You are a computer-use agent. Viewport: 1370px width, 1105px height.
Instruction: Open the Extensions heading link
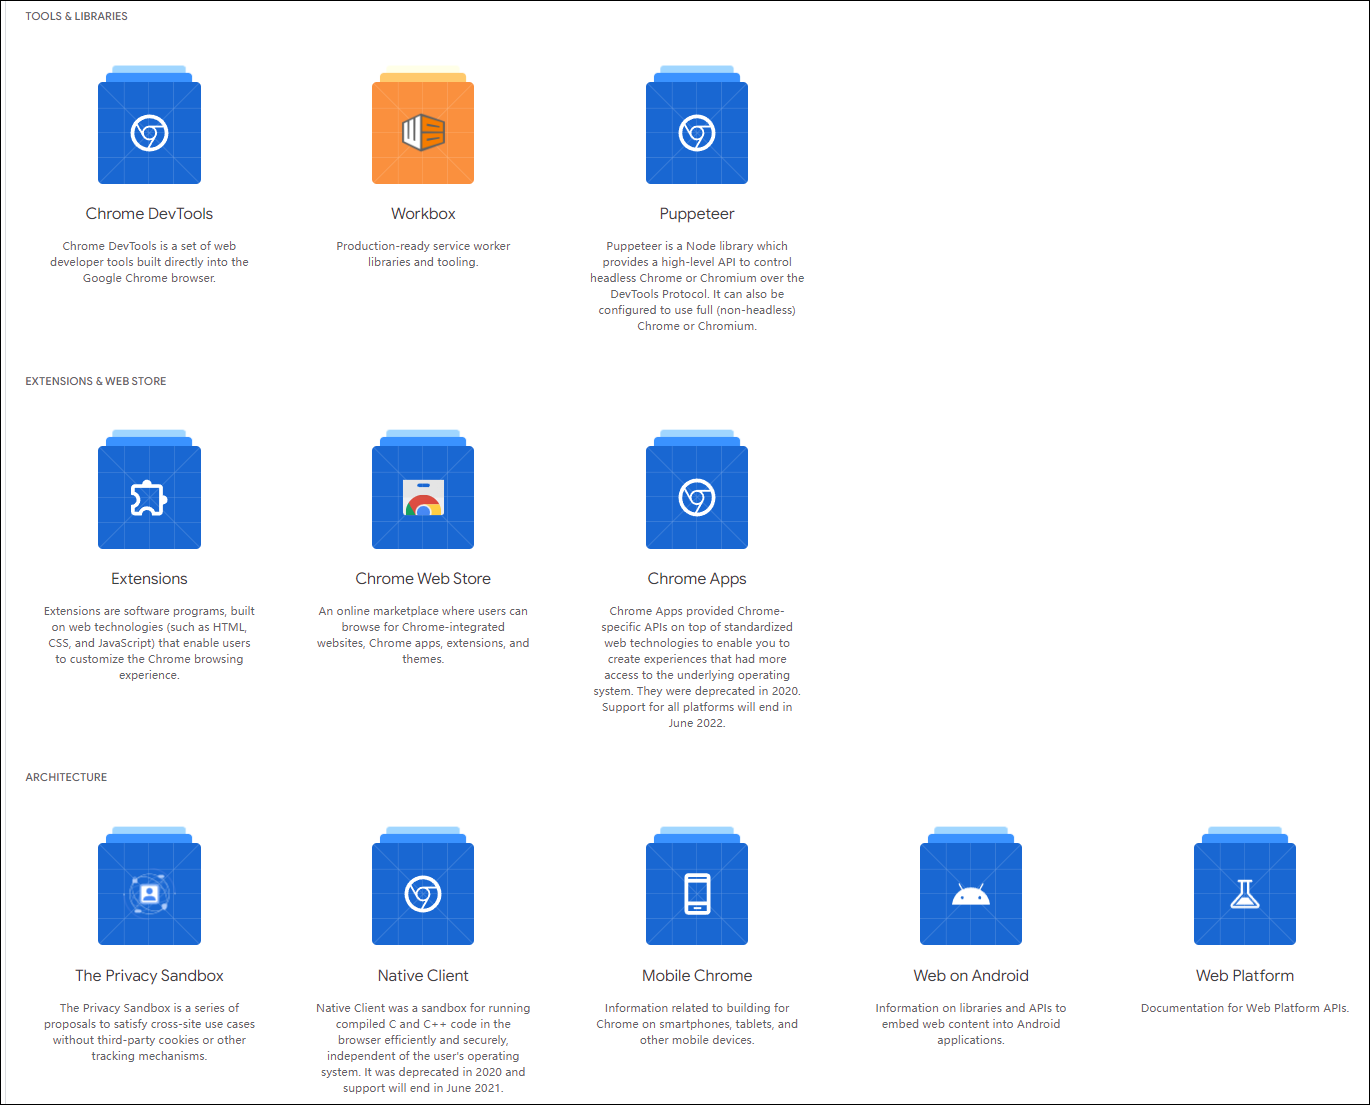[149, 579]
